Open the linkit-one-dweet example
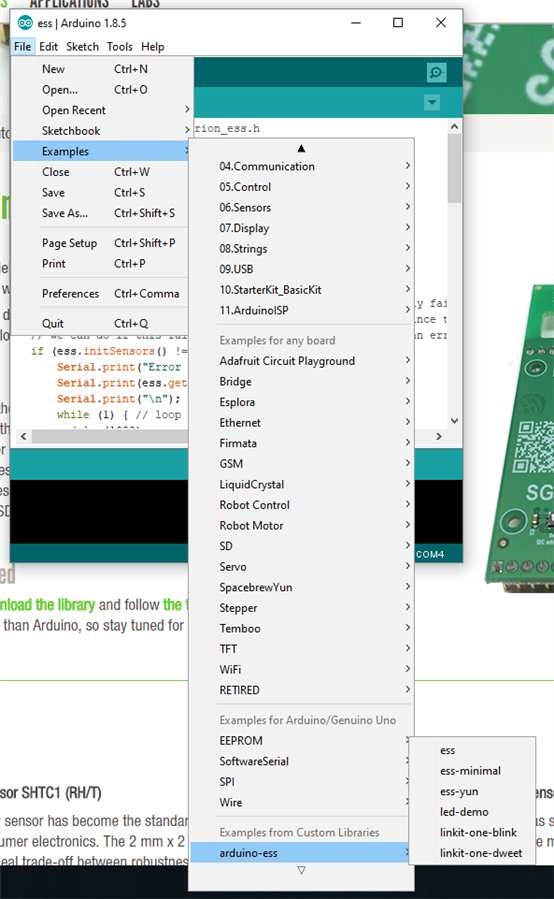 tap(472, 853)
